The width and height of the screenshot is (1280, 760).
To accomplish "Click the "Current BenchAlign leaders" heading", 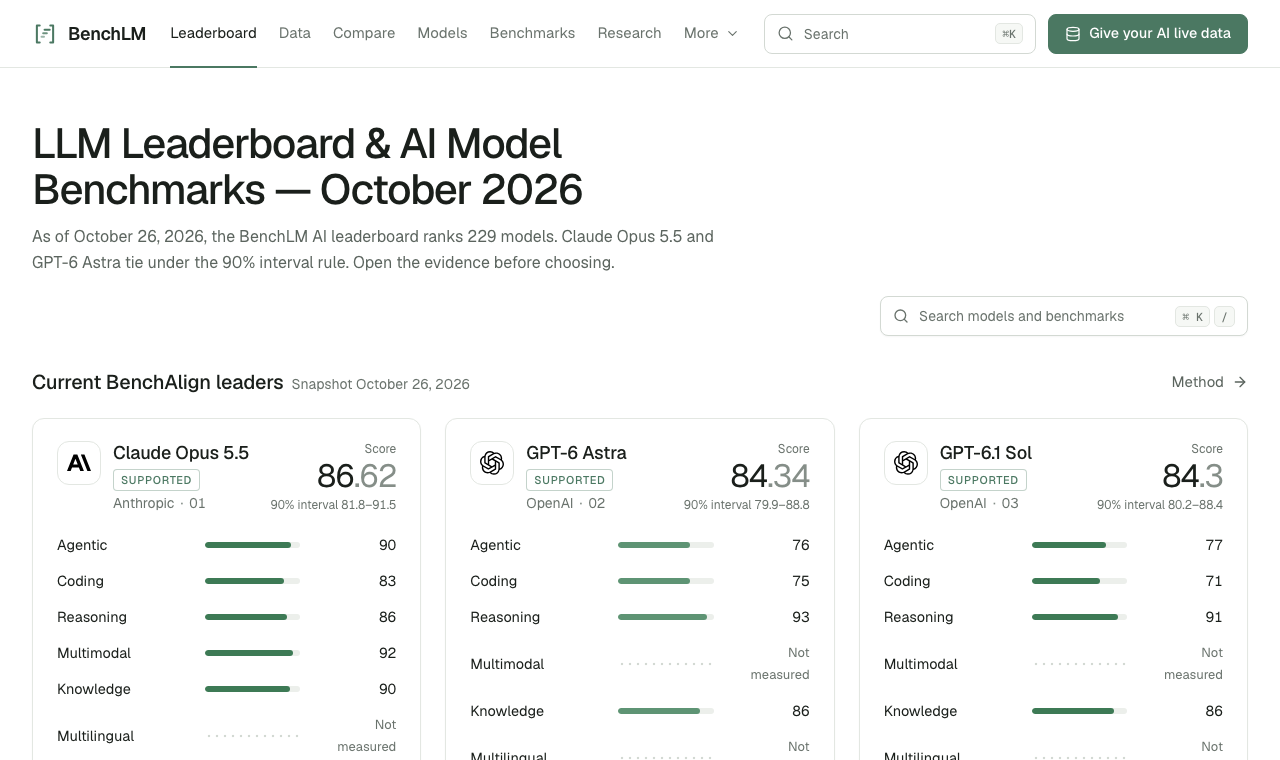I will (x=158, y=382).
